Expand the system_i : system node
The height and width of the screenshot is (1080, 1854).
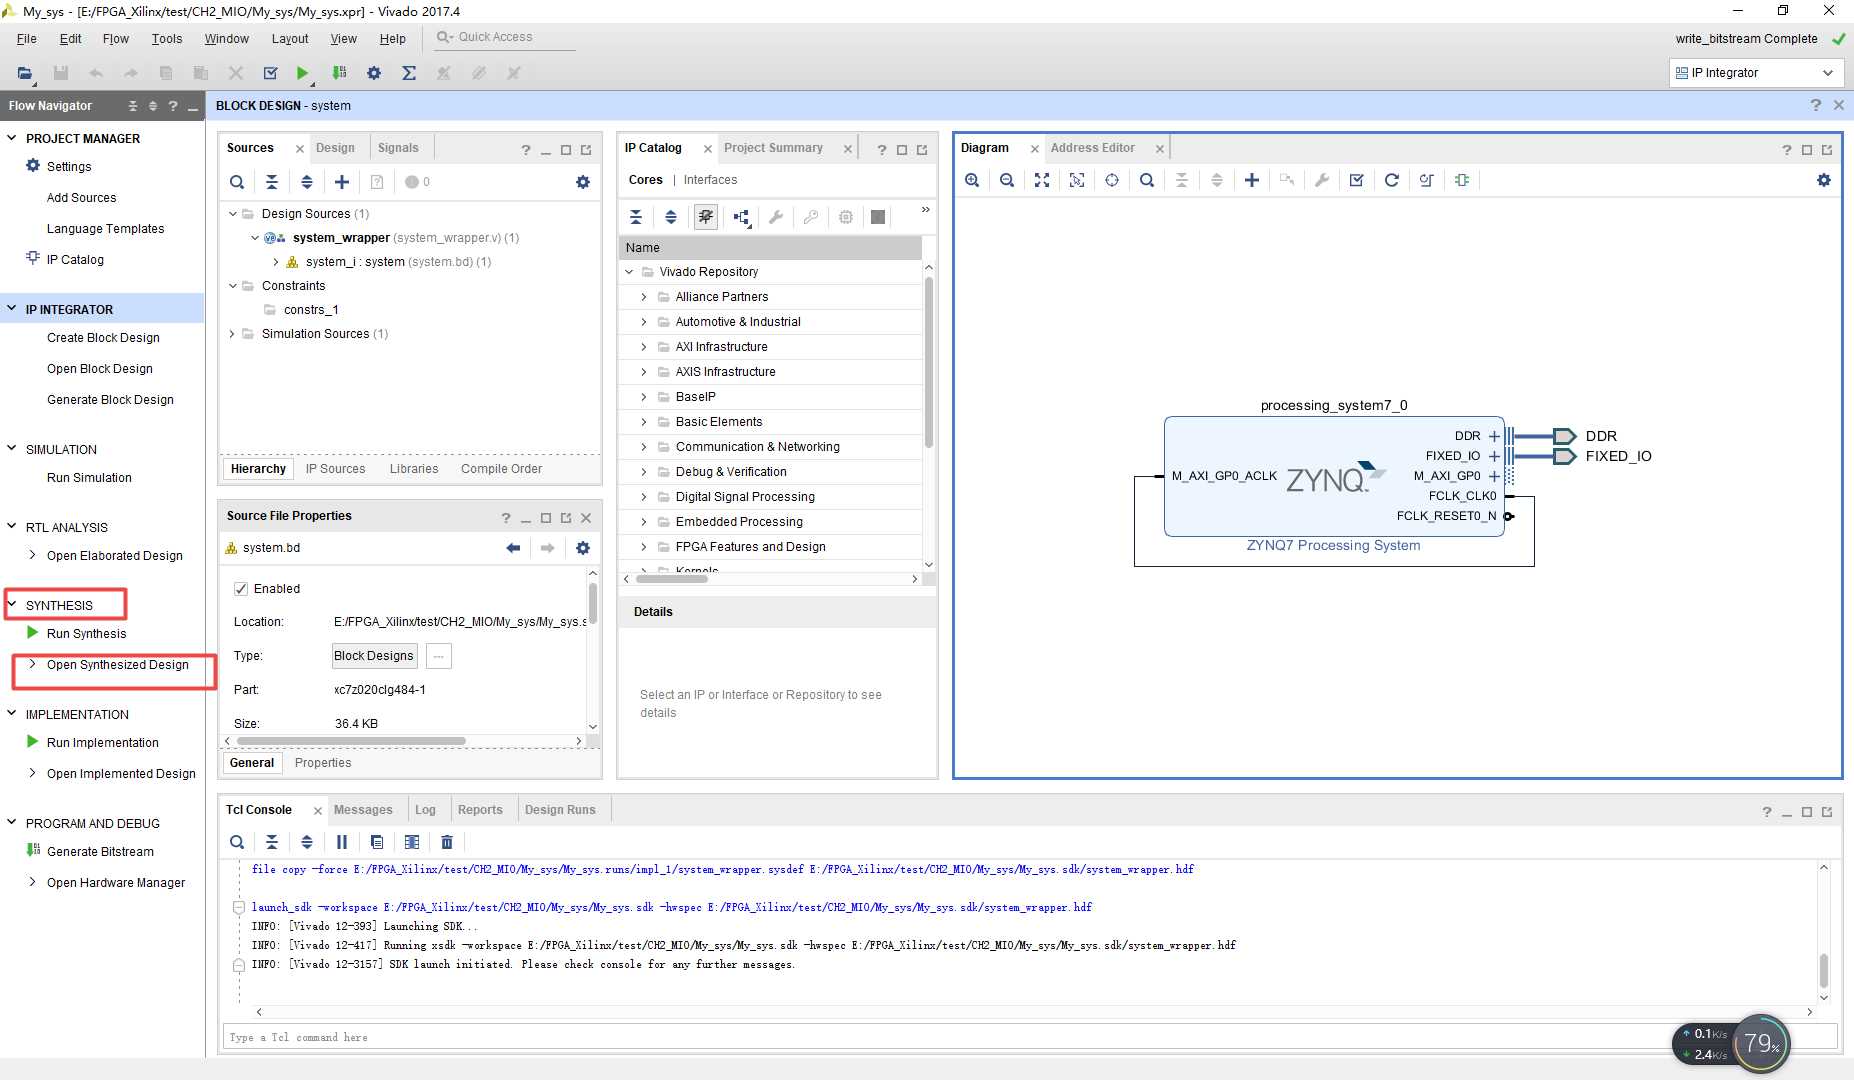(276, 262)
